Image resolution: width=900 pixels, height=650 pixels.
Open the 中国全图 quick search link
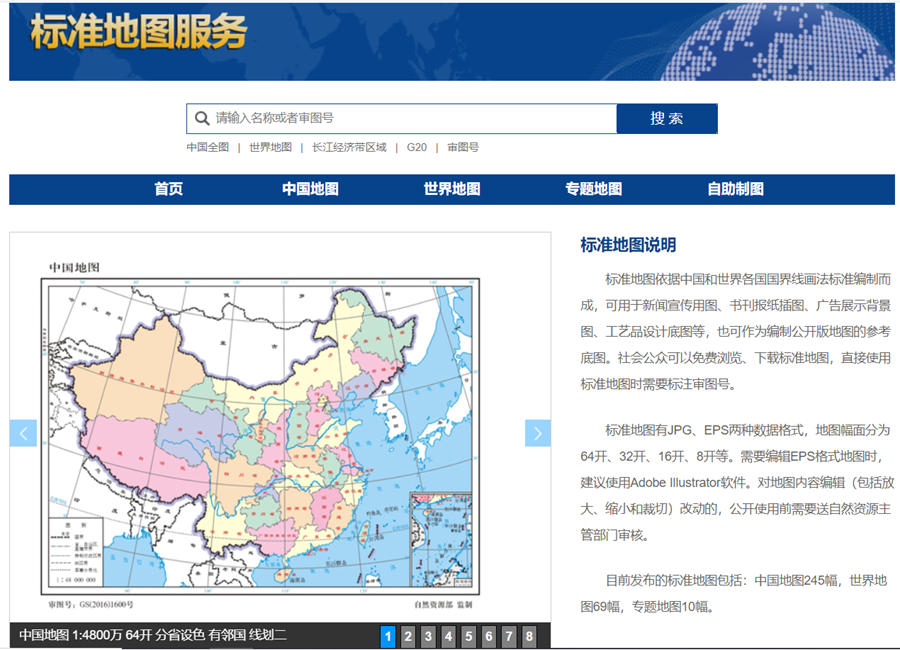point(207,147)
